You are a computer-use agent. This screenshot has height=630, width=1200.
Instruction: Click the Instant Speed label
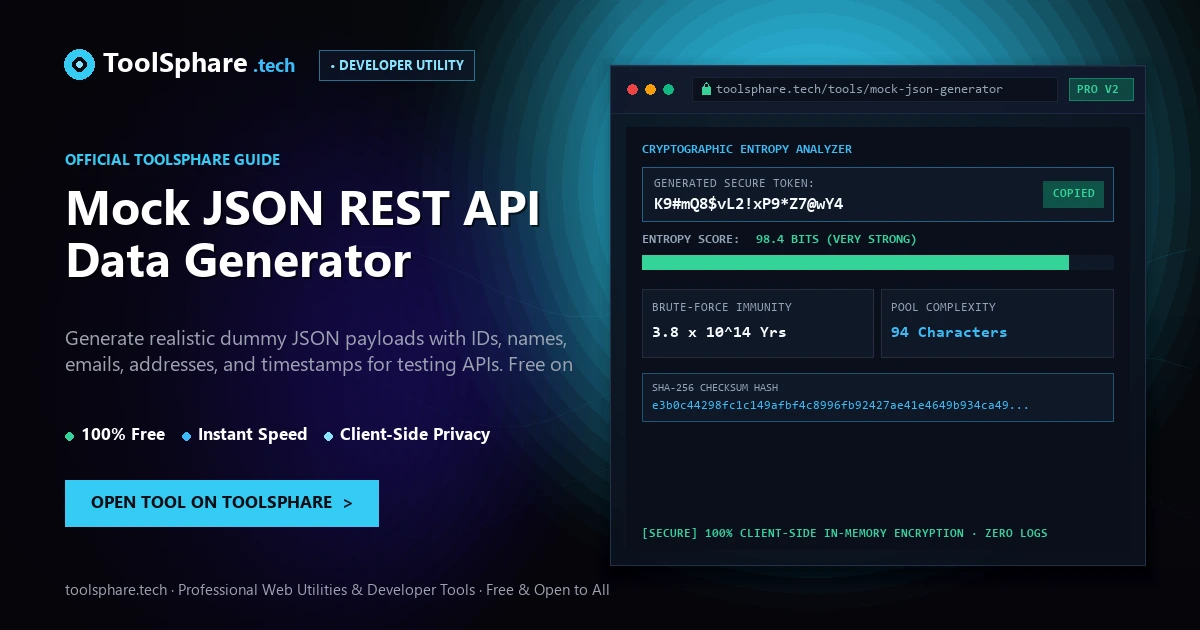252,435
